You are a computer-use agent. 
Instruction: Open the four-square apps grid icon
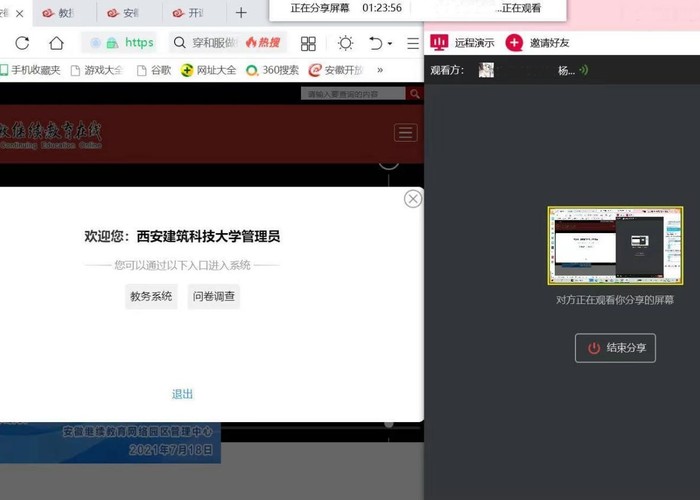click(308, 43)
